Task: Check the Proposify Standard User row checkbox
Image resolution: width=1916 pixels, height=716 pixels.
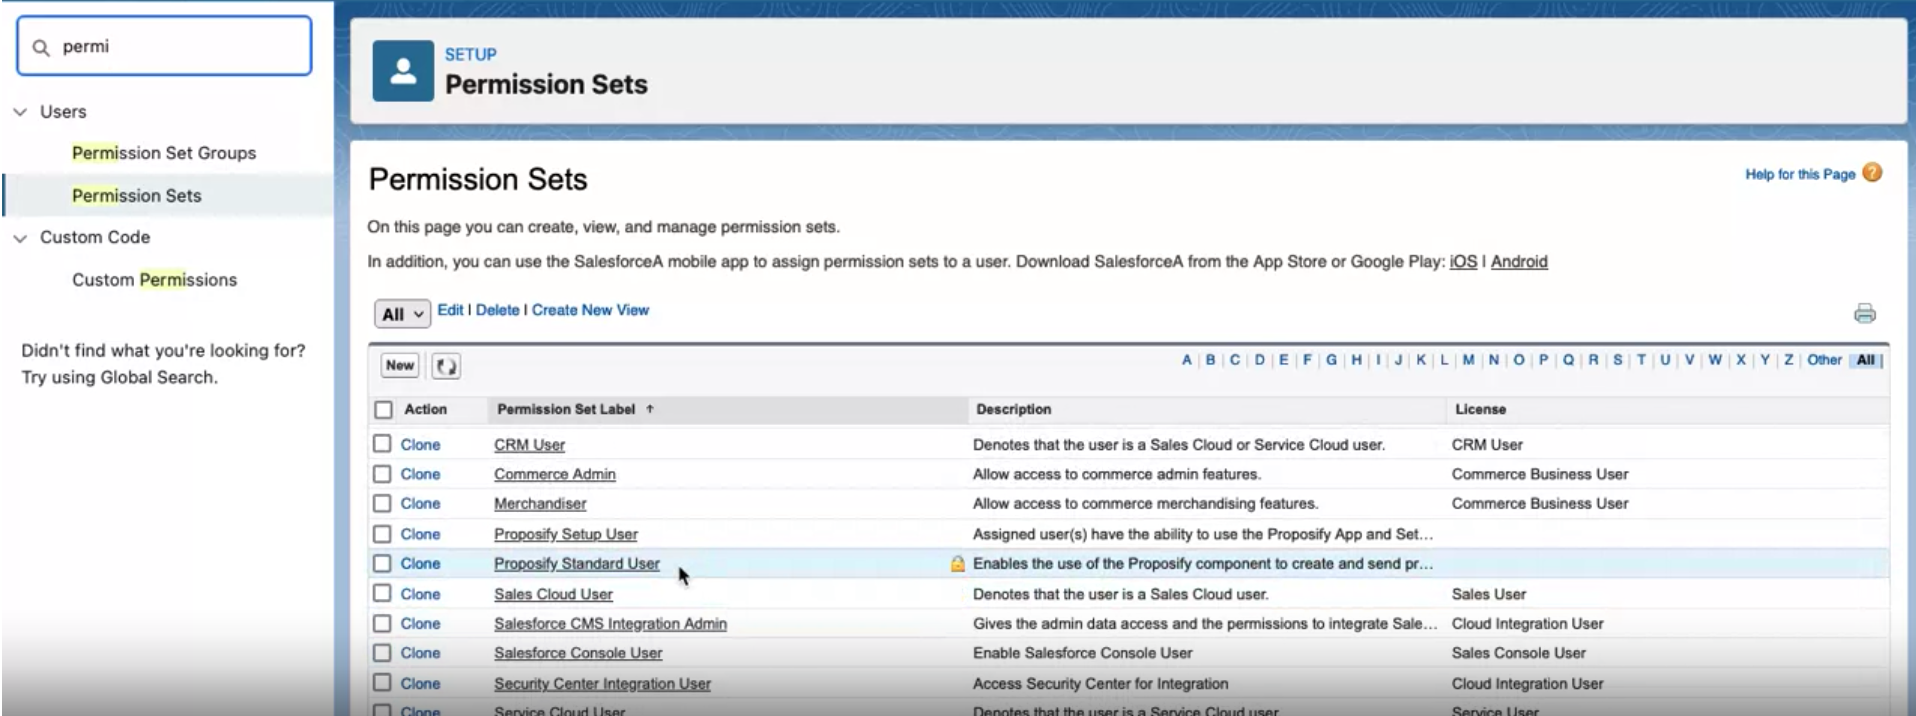Action: 382,564
